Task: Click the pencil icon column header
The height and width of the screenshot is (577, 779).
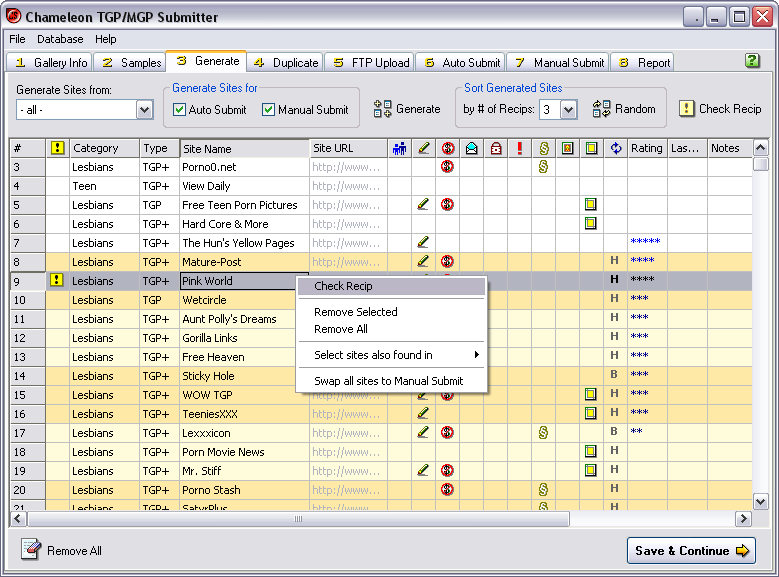Action: click(x=423, y=148)
